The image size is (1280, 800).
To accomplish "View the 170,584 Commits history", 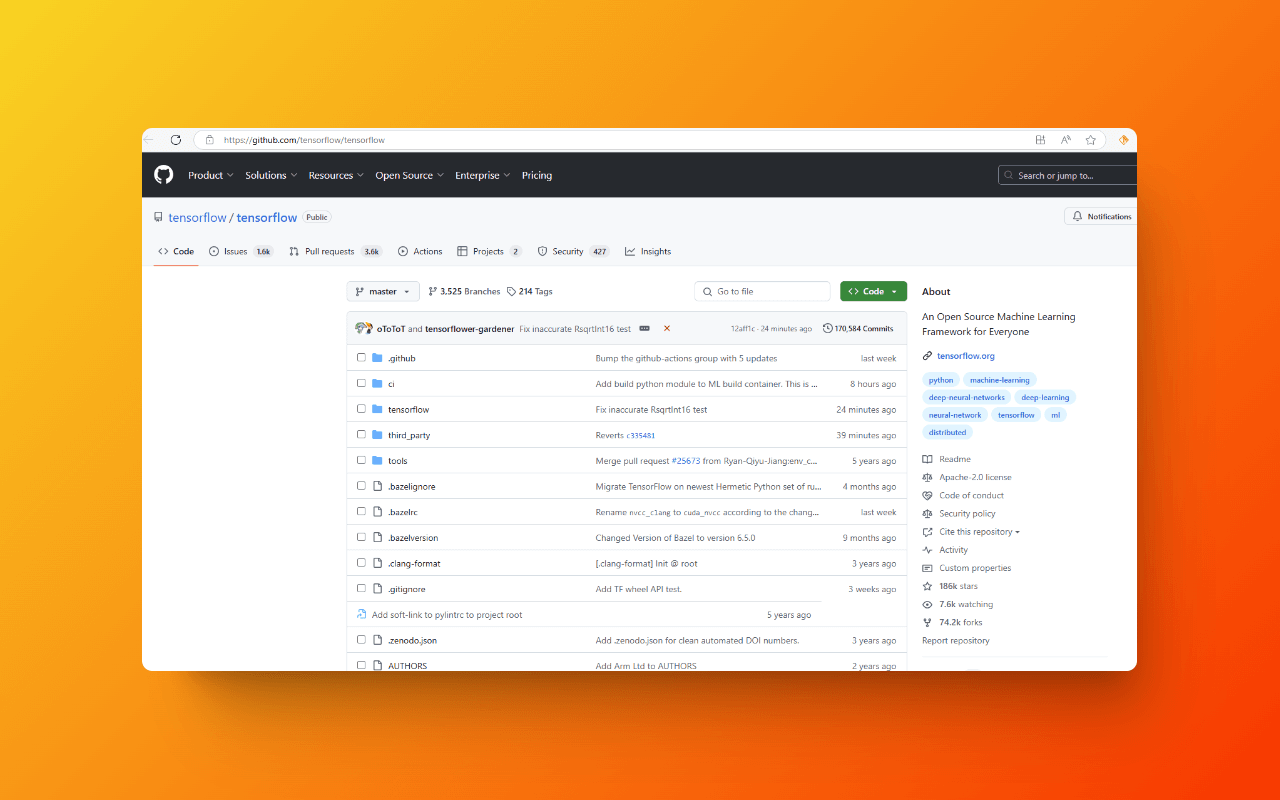I will click(x=858, y=328).
